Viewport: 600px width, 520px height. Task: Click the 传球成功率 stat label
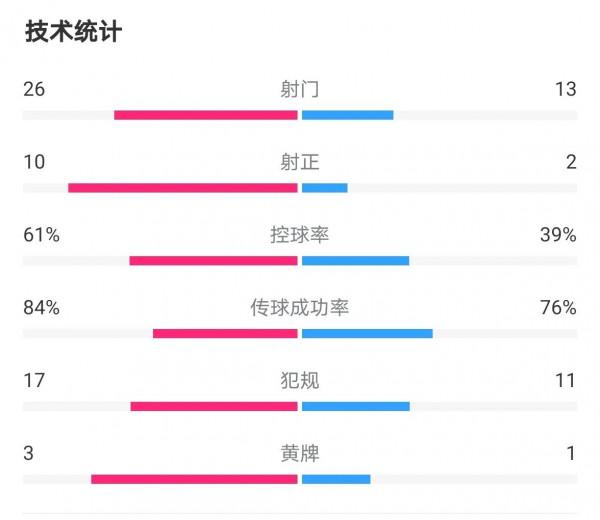click(300, 308)
